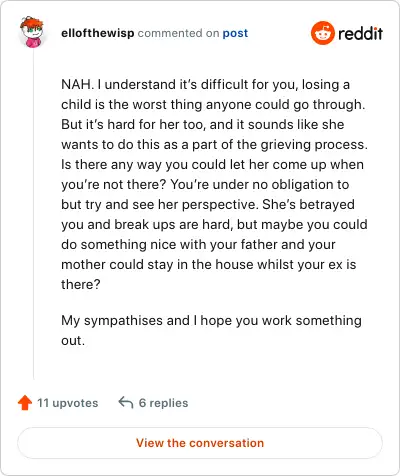Click the reply arrow icon

click(126, 402)
